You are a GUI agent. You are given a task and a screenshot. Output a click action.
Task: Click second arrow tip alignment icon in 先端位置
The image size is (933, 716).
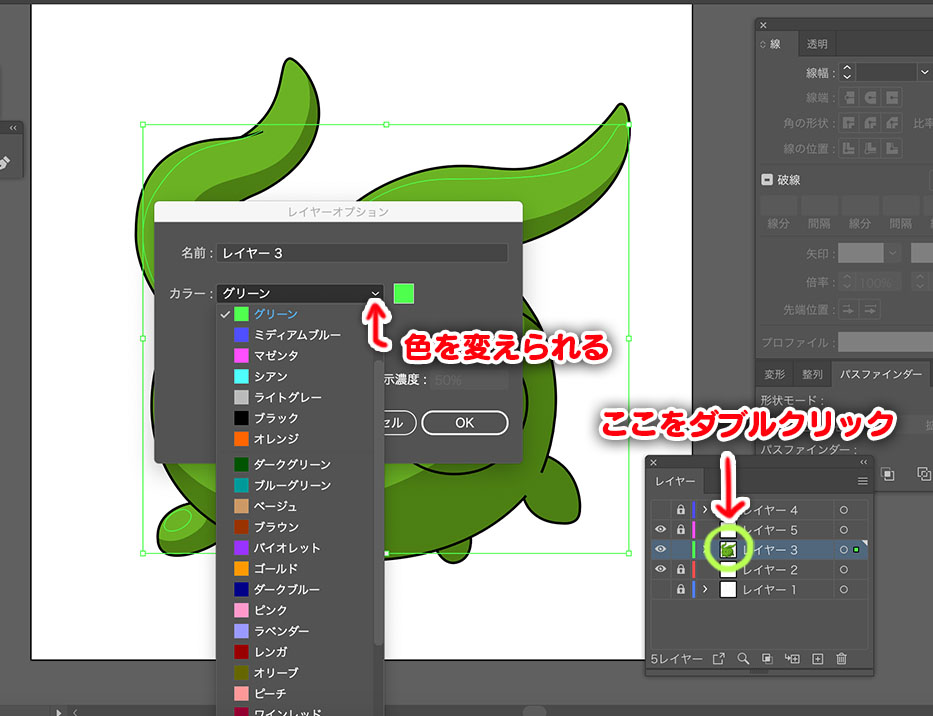coord(871,309)
